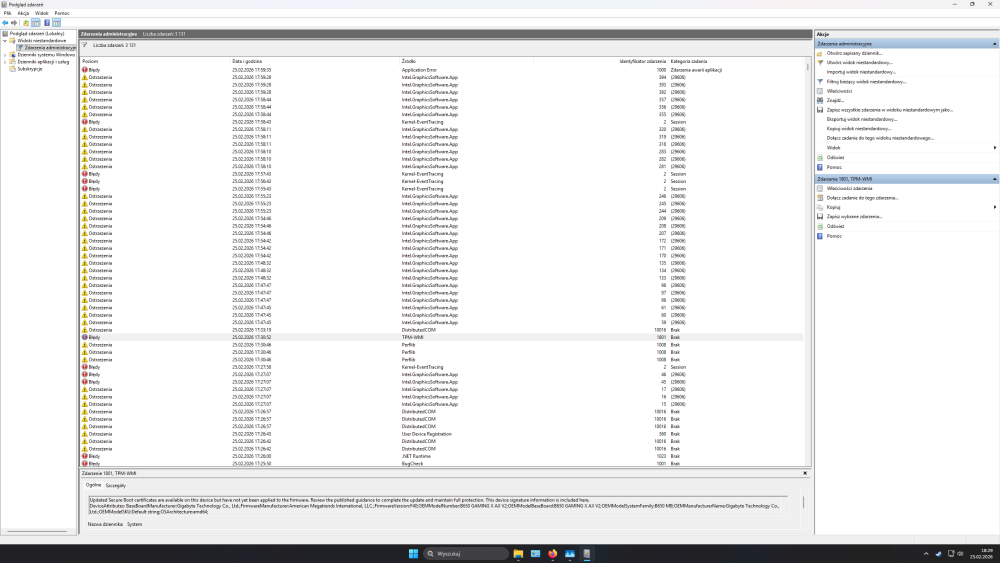Click the floppy-disk icon beside 'Zapisz wybrane zdarzenia...'
The height and width of the screenshot is (563, 1000).
[820, 217]
